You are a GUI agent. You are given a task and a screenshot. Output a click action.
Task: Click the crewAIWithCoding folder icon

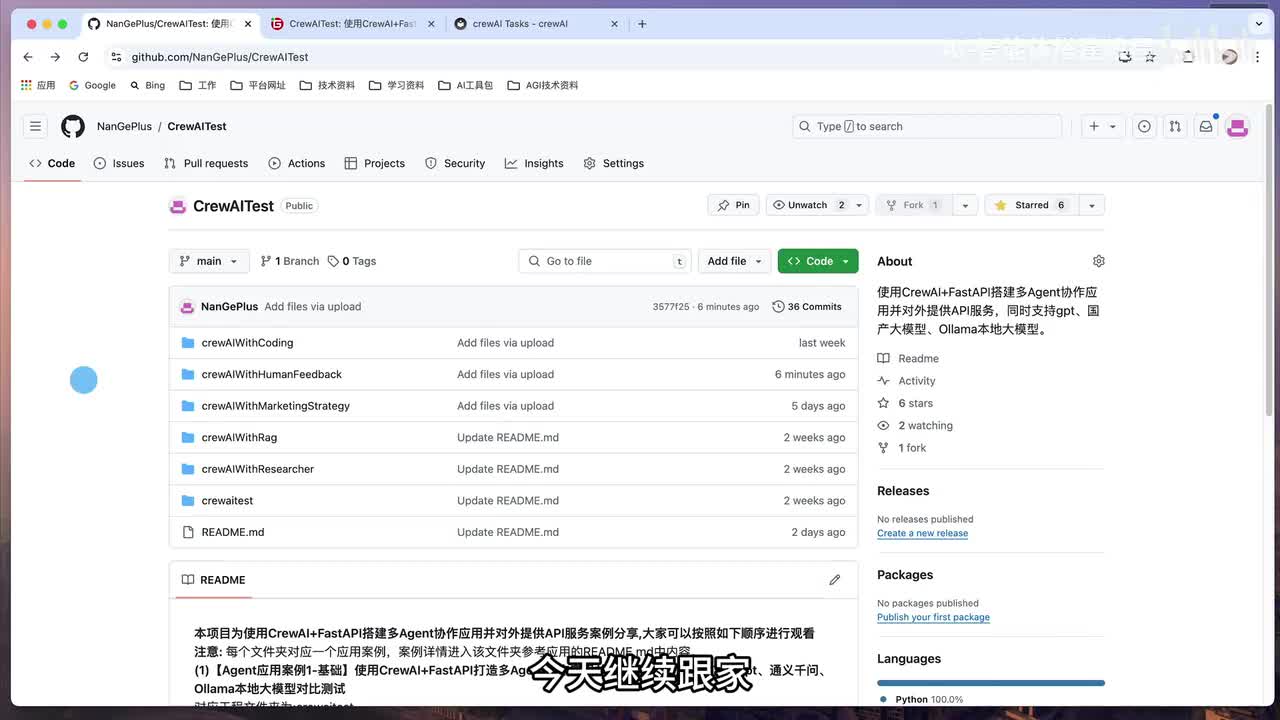point(188,343)
